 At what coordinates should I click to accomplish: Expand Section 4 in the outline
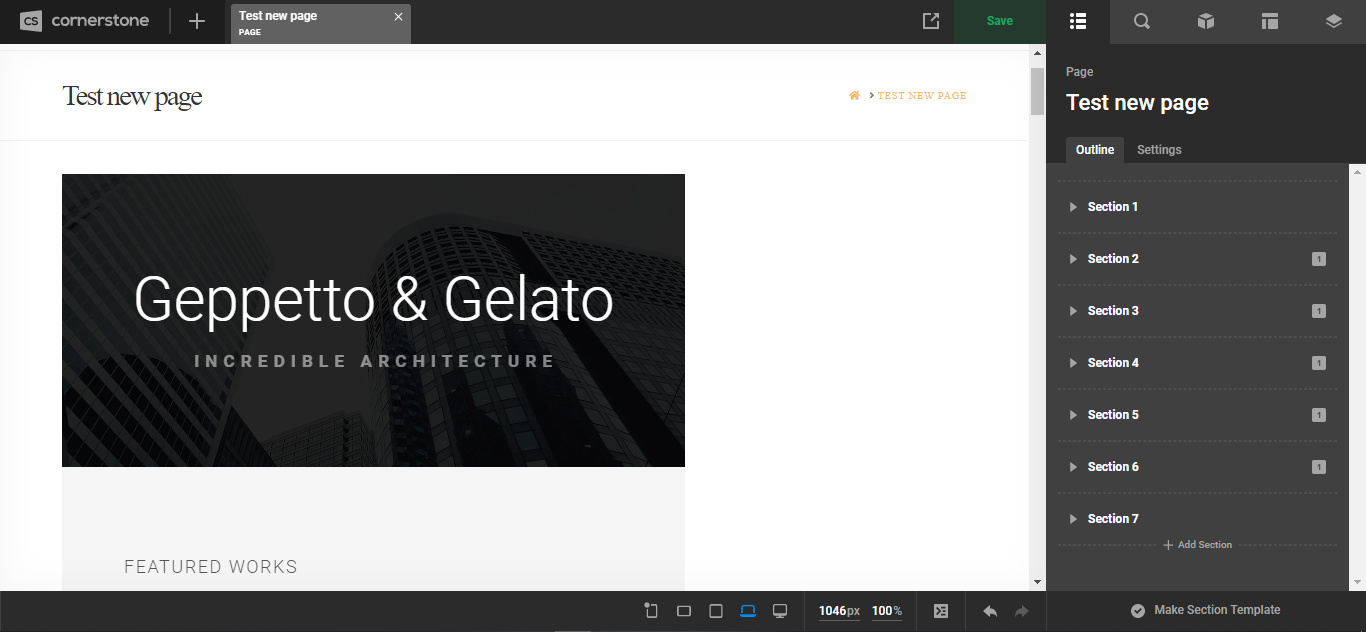pos(1073,363)
